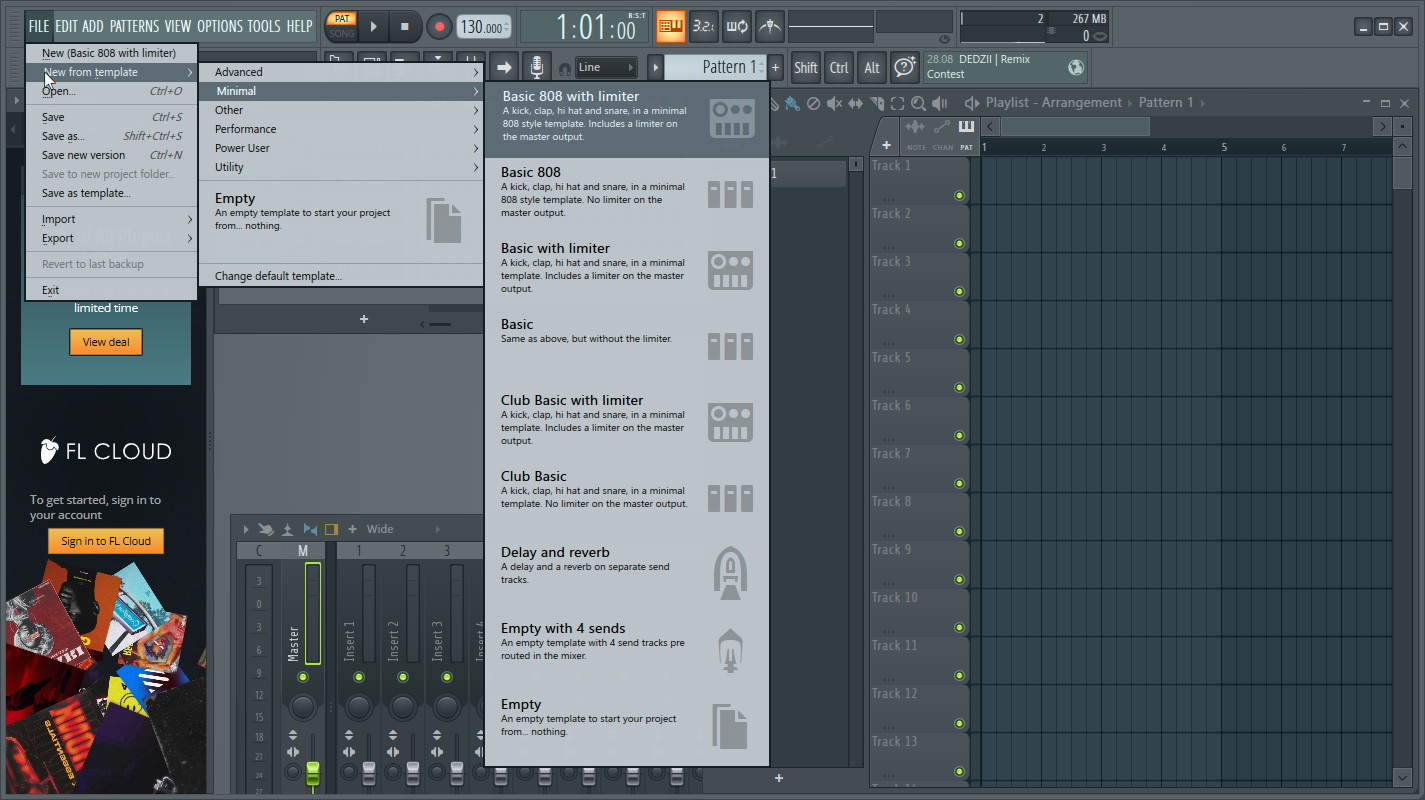Viewport: 1425px width, 800px height.
Task: Choose the Club Basic with limiter template
Action: point(627,420)
